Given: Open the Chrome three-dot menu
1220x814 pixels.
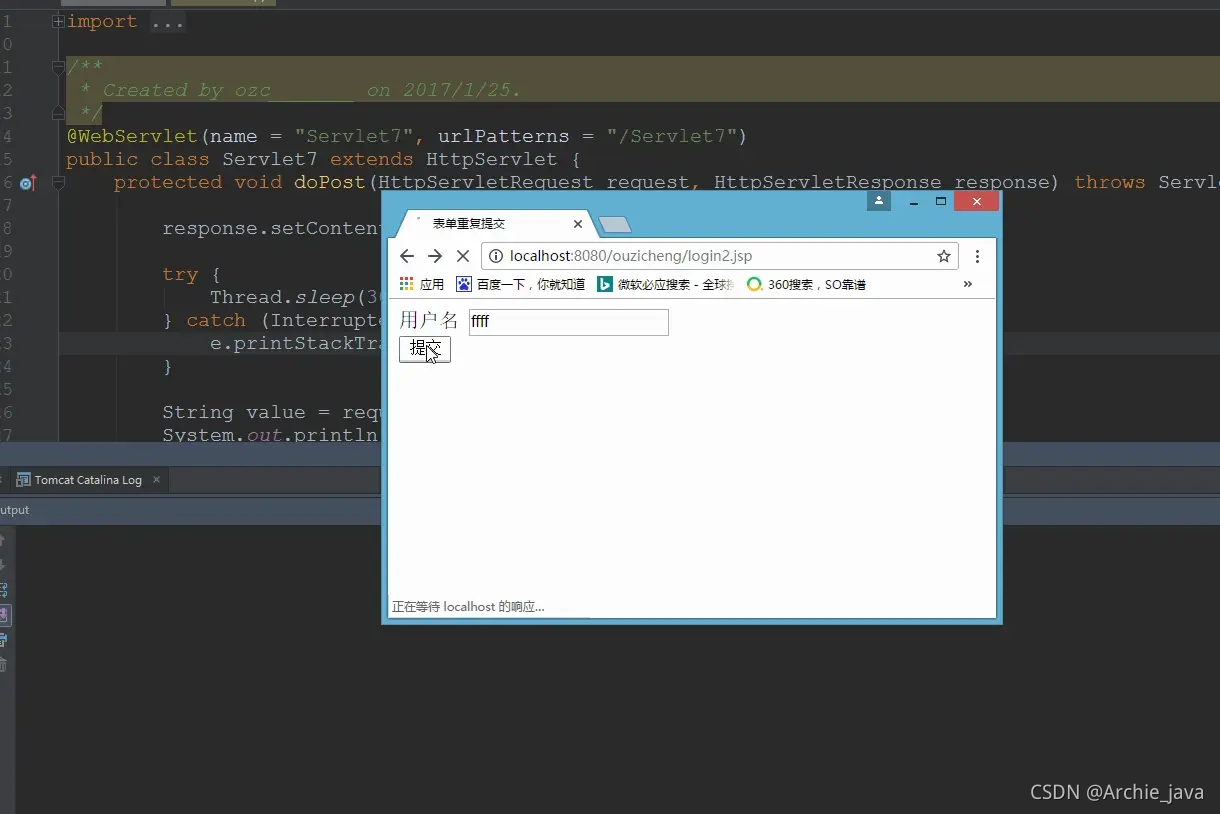Looking at the screenshot, I should (x=977, y=256).
